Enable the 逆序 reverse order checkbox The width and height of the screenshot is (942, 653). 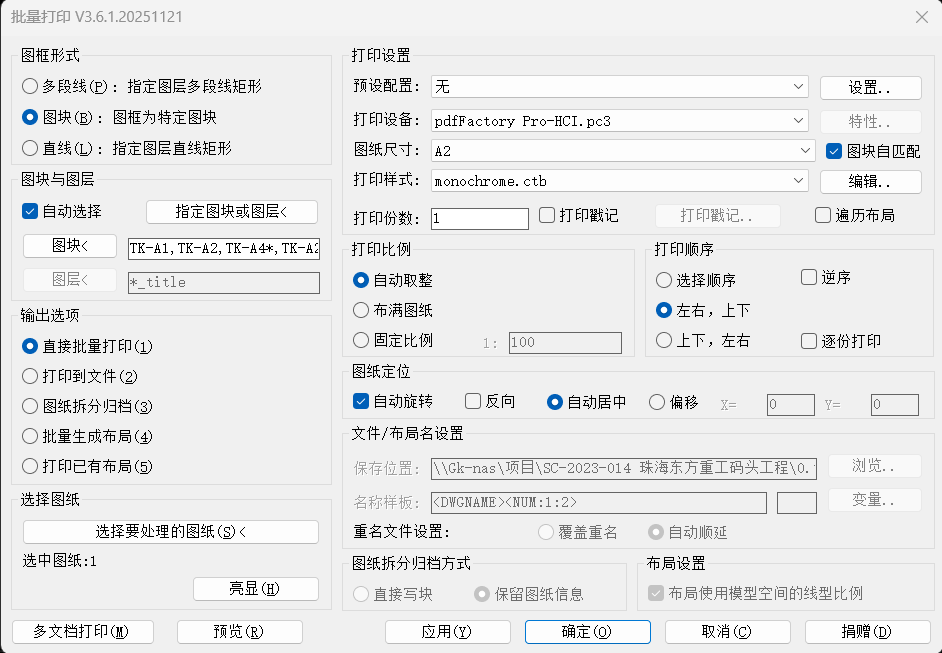pyautogui.click(x=809, y=277)
